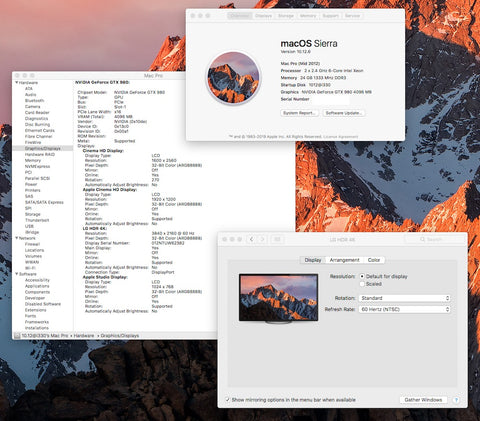Select NVMExpress in the sidebar

[37, 166]
